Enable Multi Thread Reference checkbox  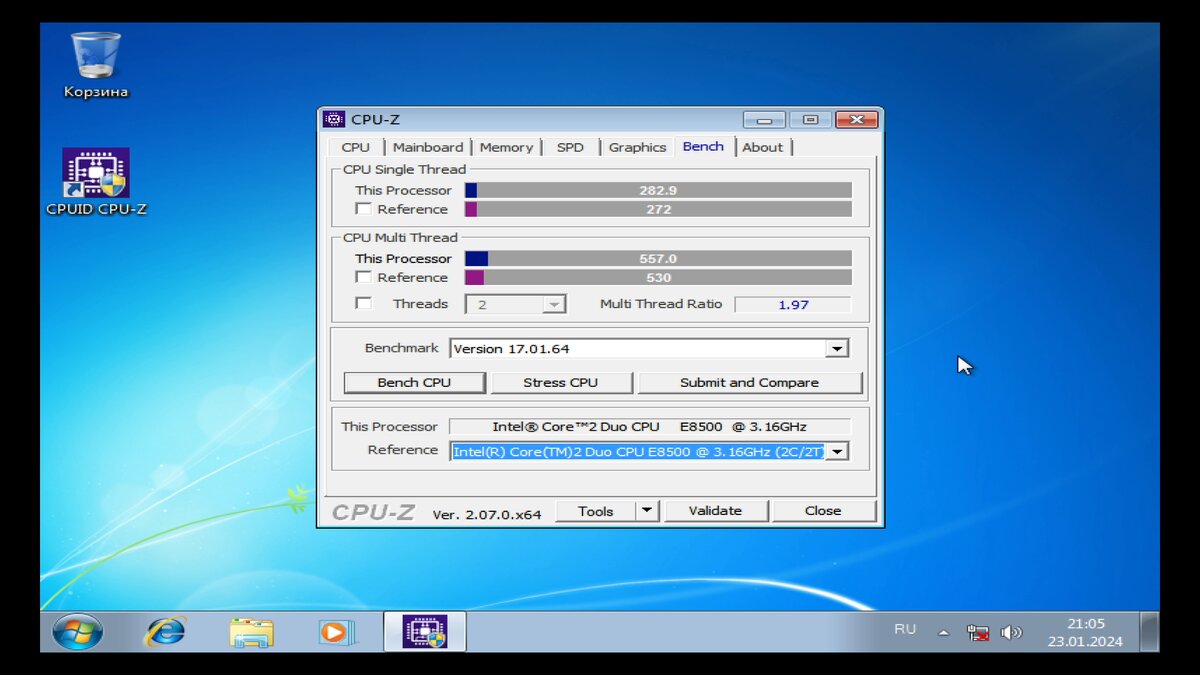click(x=364, y=277)
